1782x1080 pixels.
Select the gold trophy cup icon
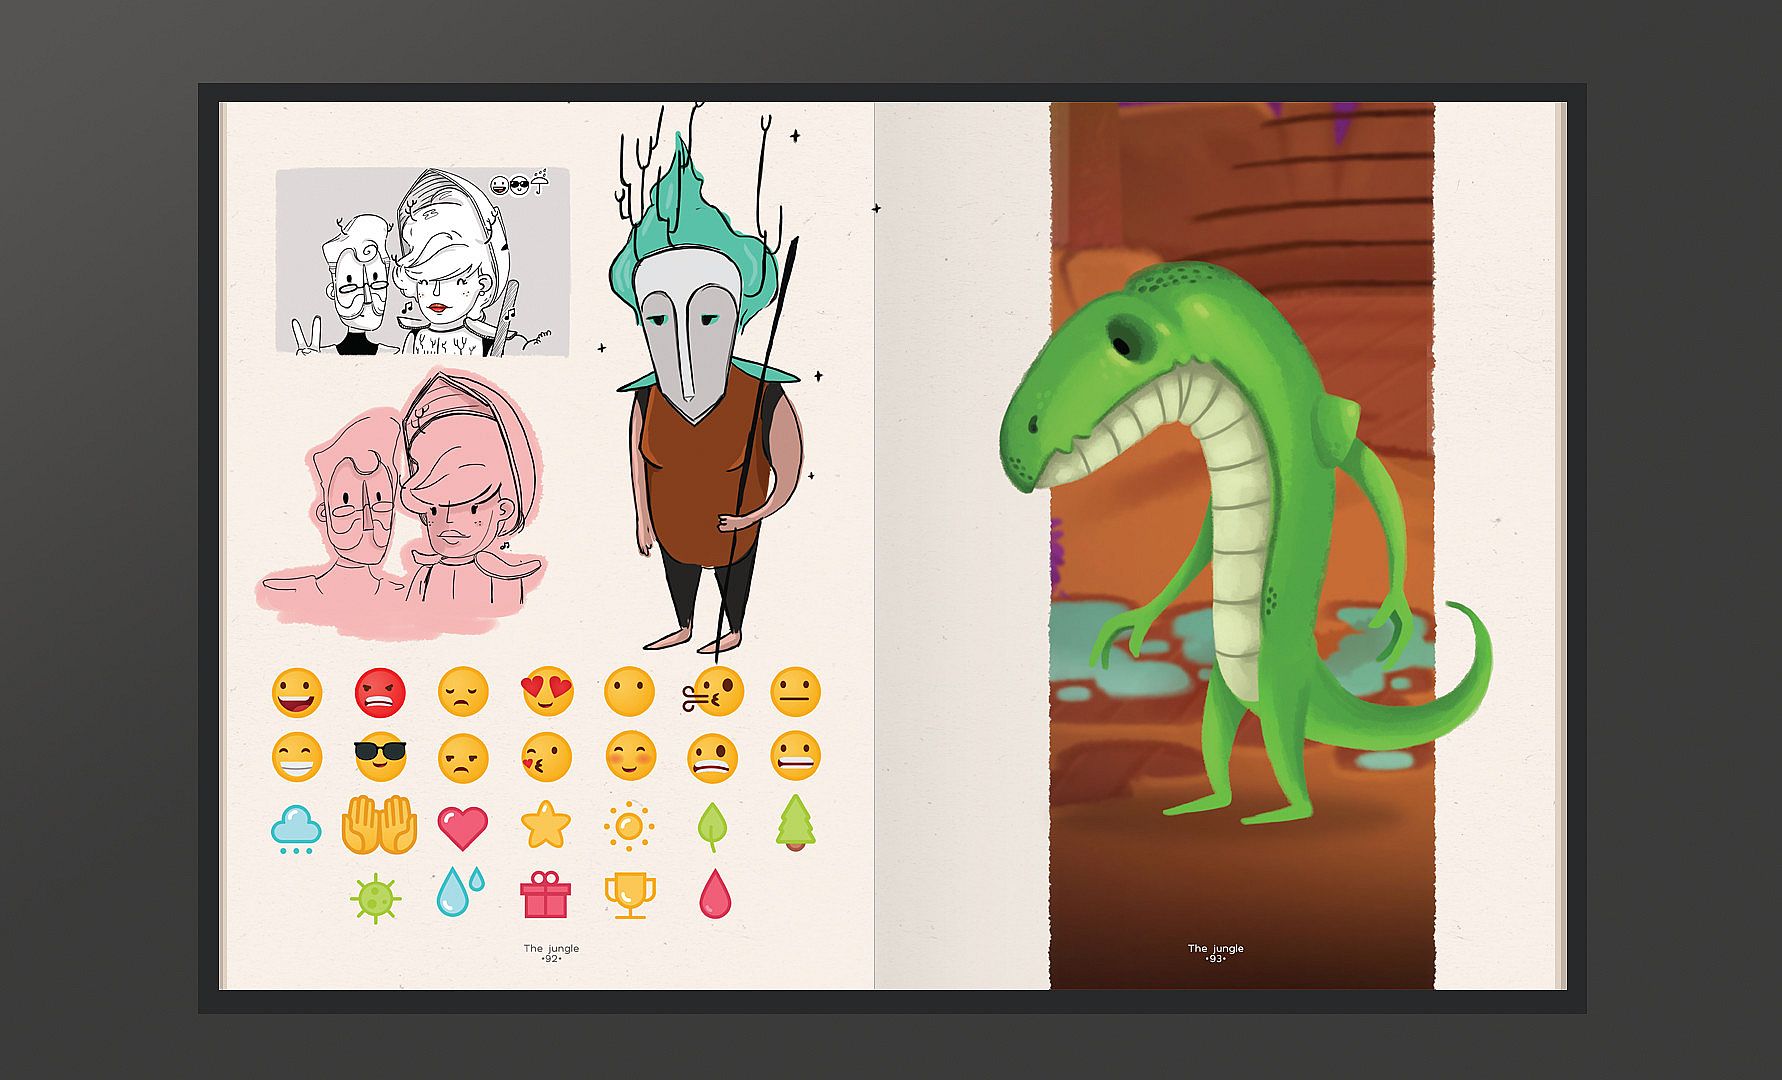[630, 896]
